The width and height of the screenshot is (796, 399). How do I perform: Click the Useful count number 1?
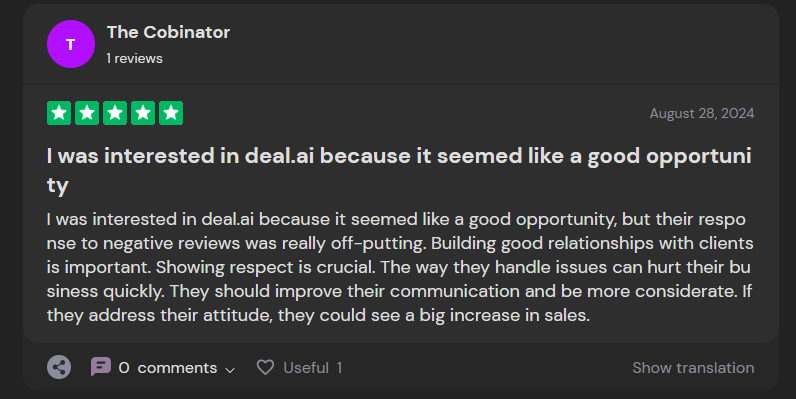339,368
